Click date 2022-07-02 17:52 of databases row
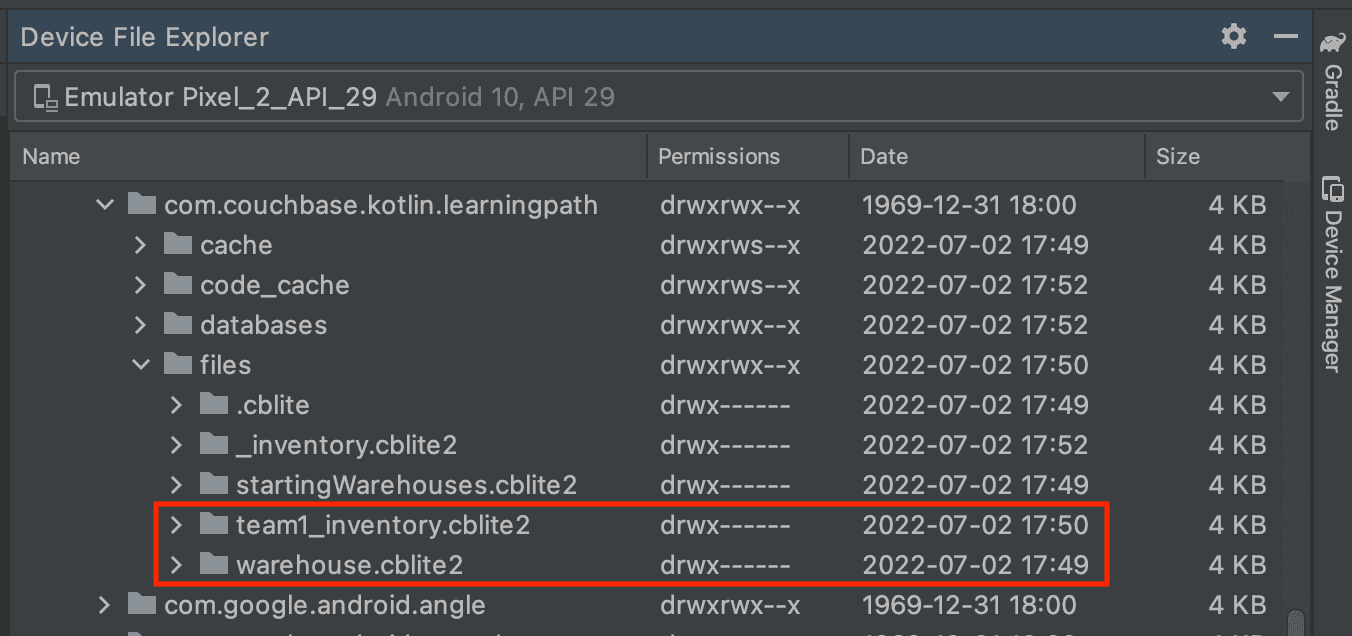The height and width of the screenshot is (636, 1352). (x=975, y=325)
